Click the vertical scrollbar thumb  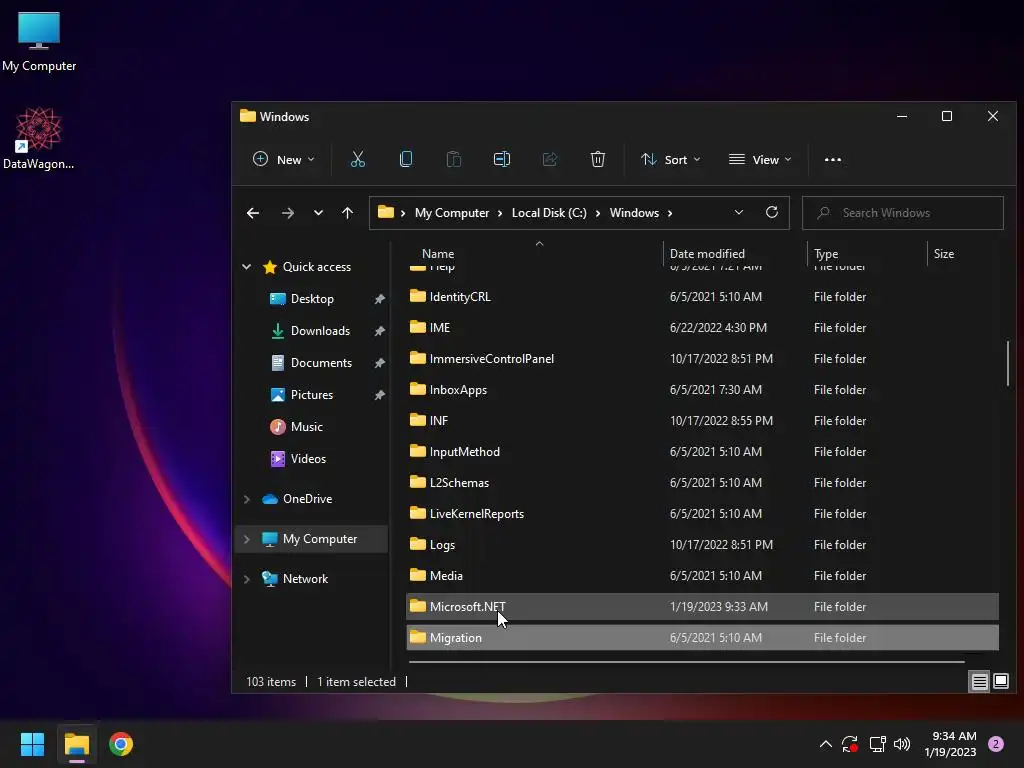pyautogui.click(x=1008, y=363)
